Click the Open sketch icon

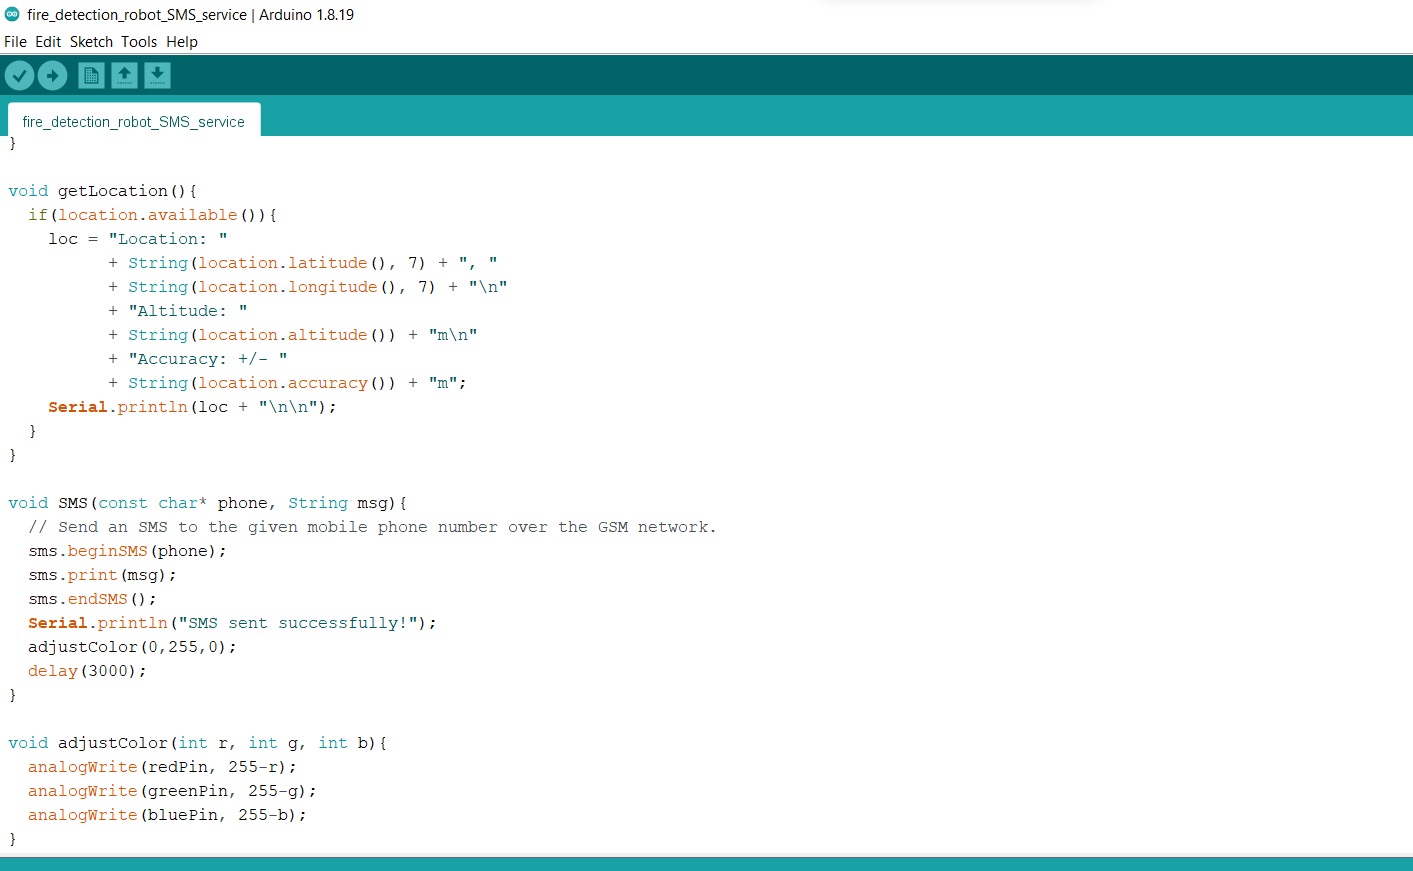pos(124,75)
